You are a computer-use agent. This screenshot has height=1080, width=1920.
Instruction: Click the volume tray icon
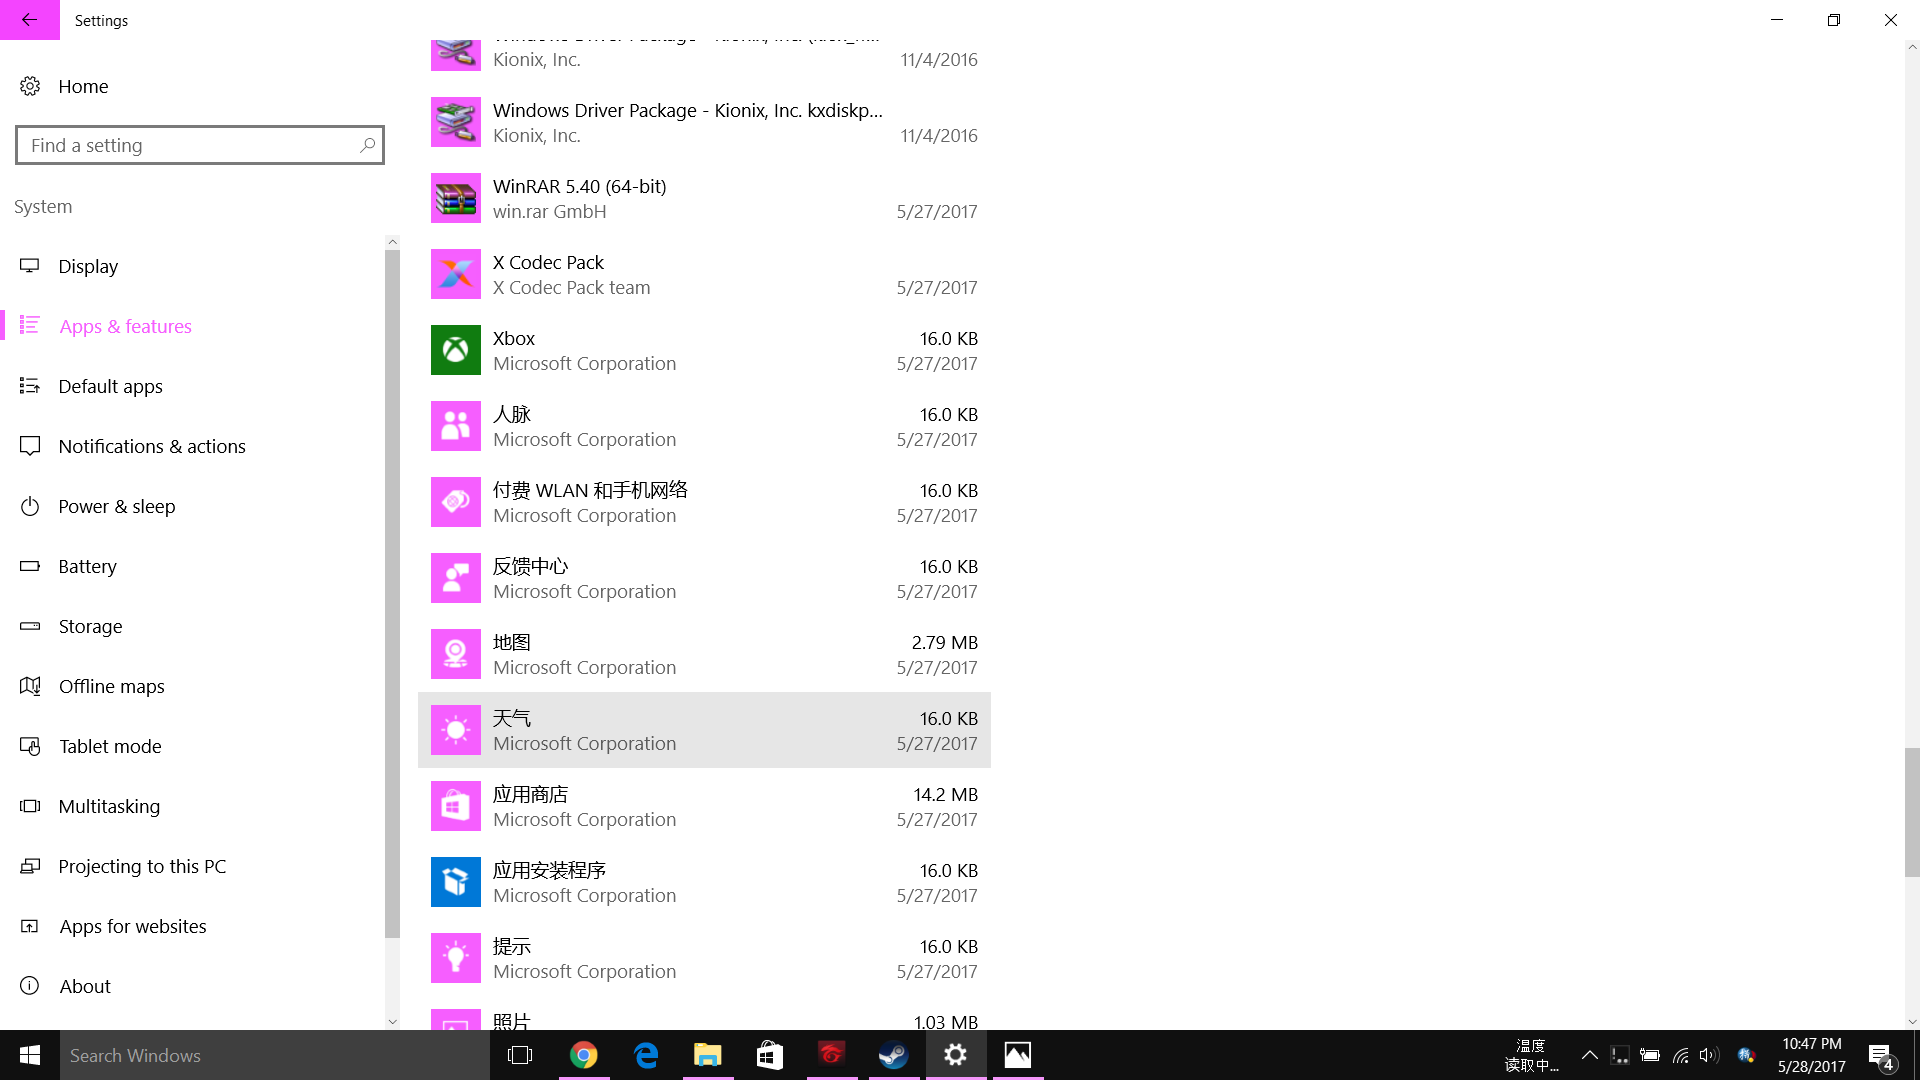1709,1055
